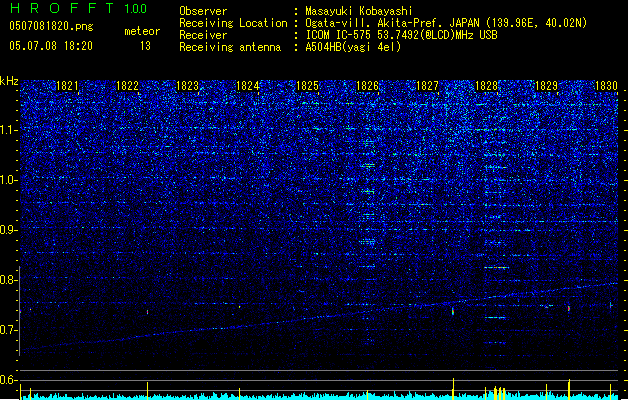Click the date stamp 05.07.08 18:20
Viewport: 629px width, 400px height.
tap(51, 46)
